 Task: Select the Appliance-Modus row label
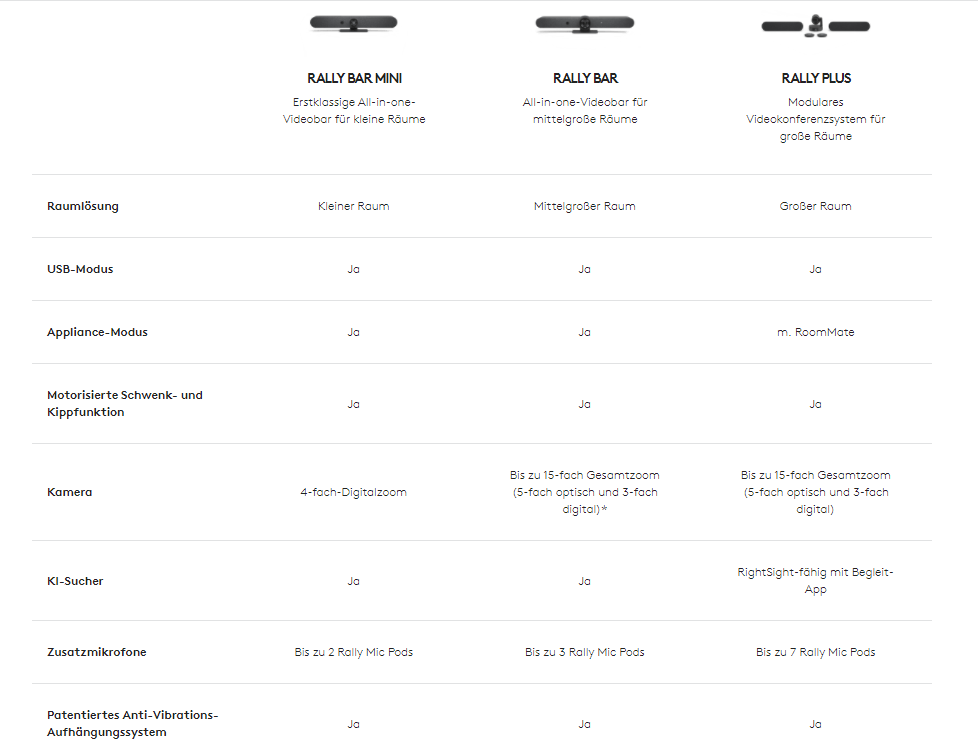97,332
